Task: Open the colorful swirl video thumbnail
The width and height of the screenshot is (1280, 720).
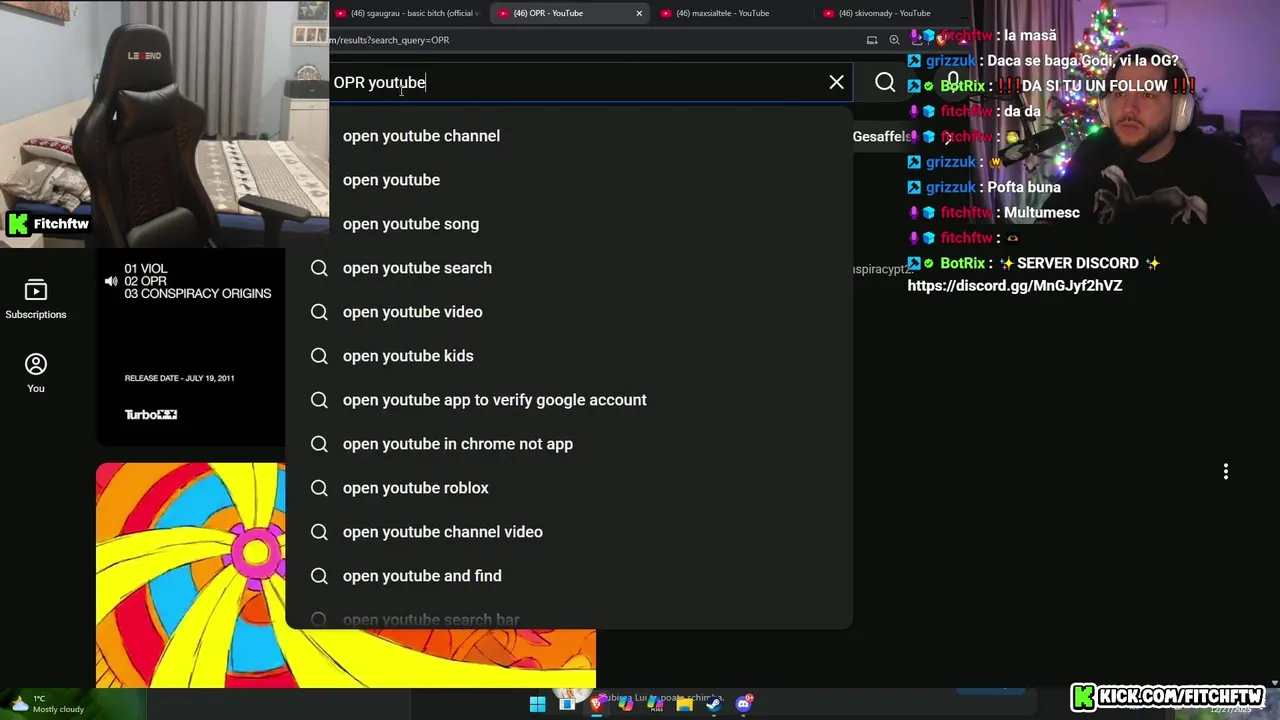Action: pyautogui.click(x=191, y=575)
